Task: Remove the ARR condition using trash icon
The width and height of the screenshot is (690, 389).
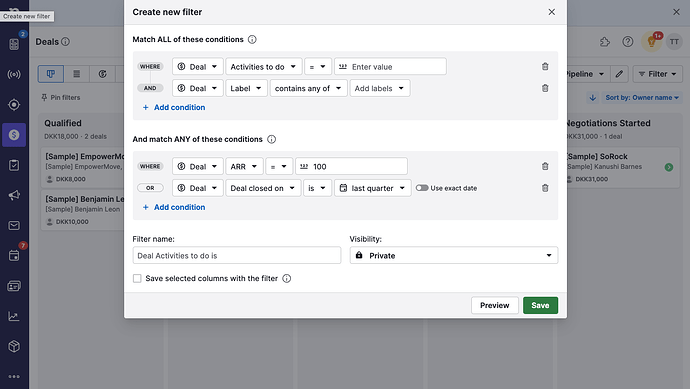Action: coord(545,166)
